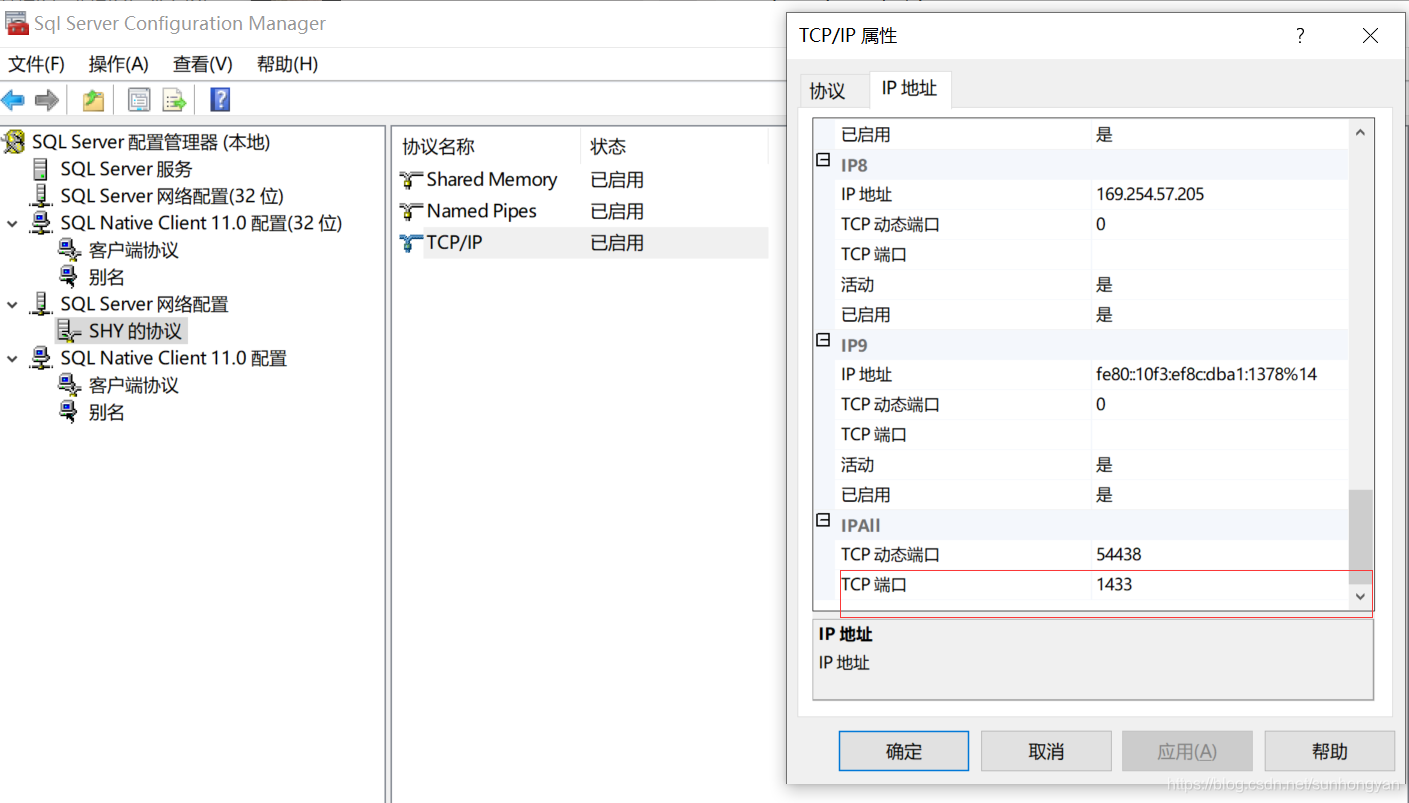
Task: Click the Up one level folder icon
Action: [93, 100]
